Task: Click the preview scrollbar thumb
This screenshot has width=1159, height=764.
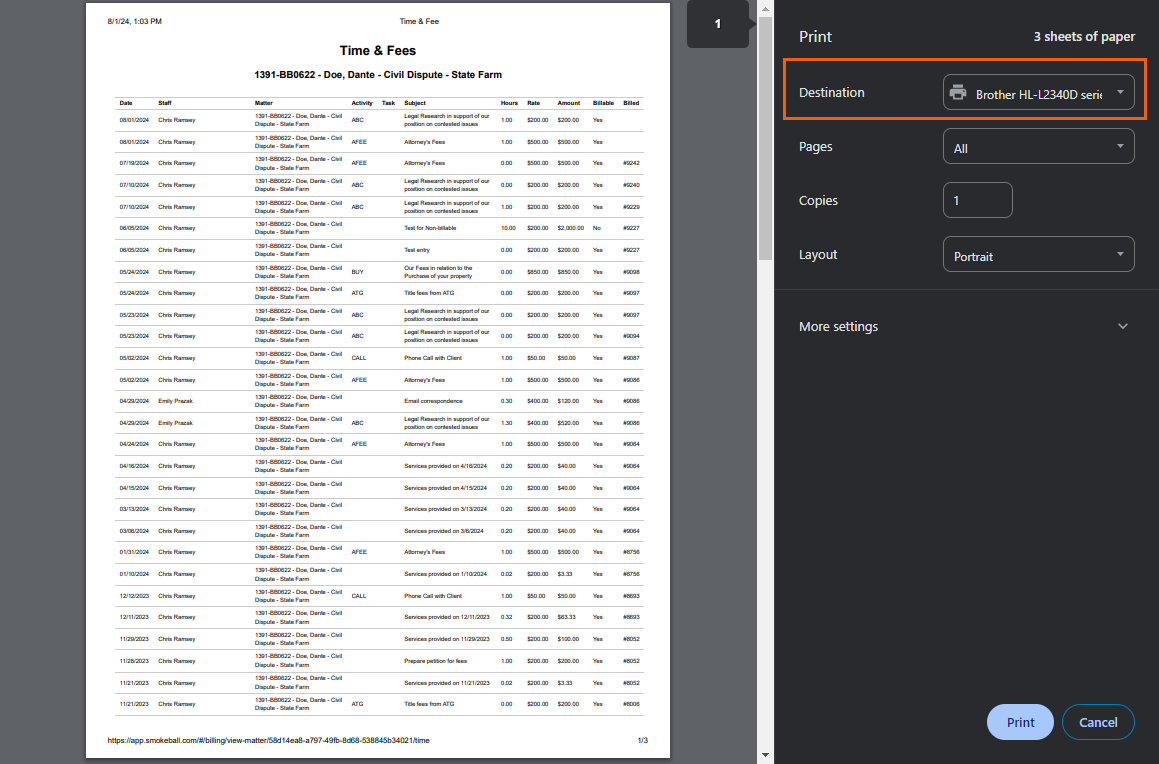Action: [x=765, y=137]
